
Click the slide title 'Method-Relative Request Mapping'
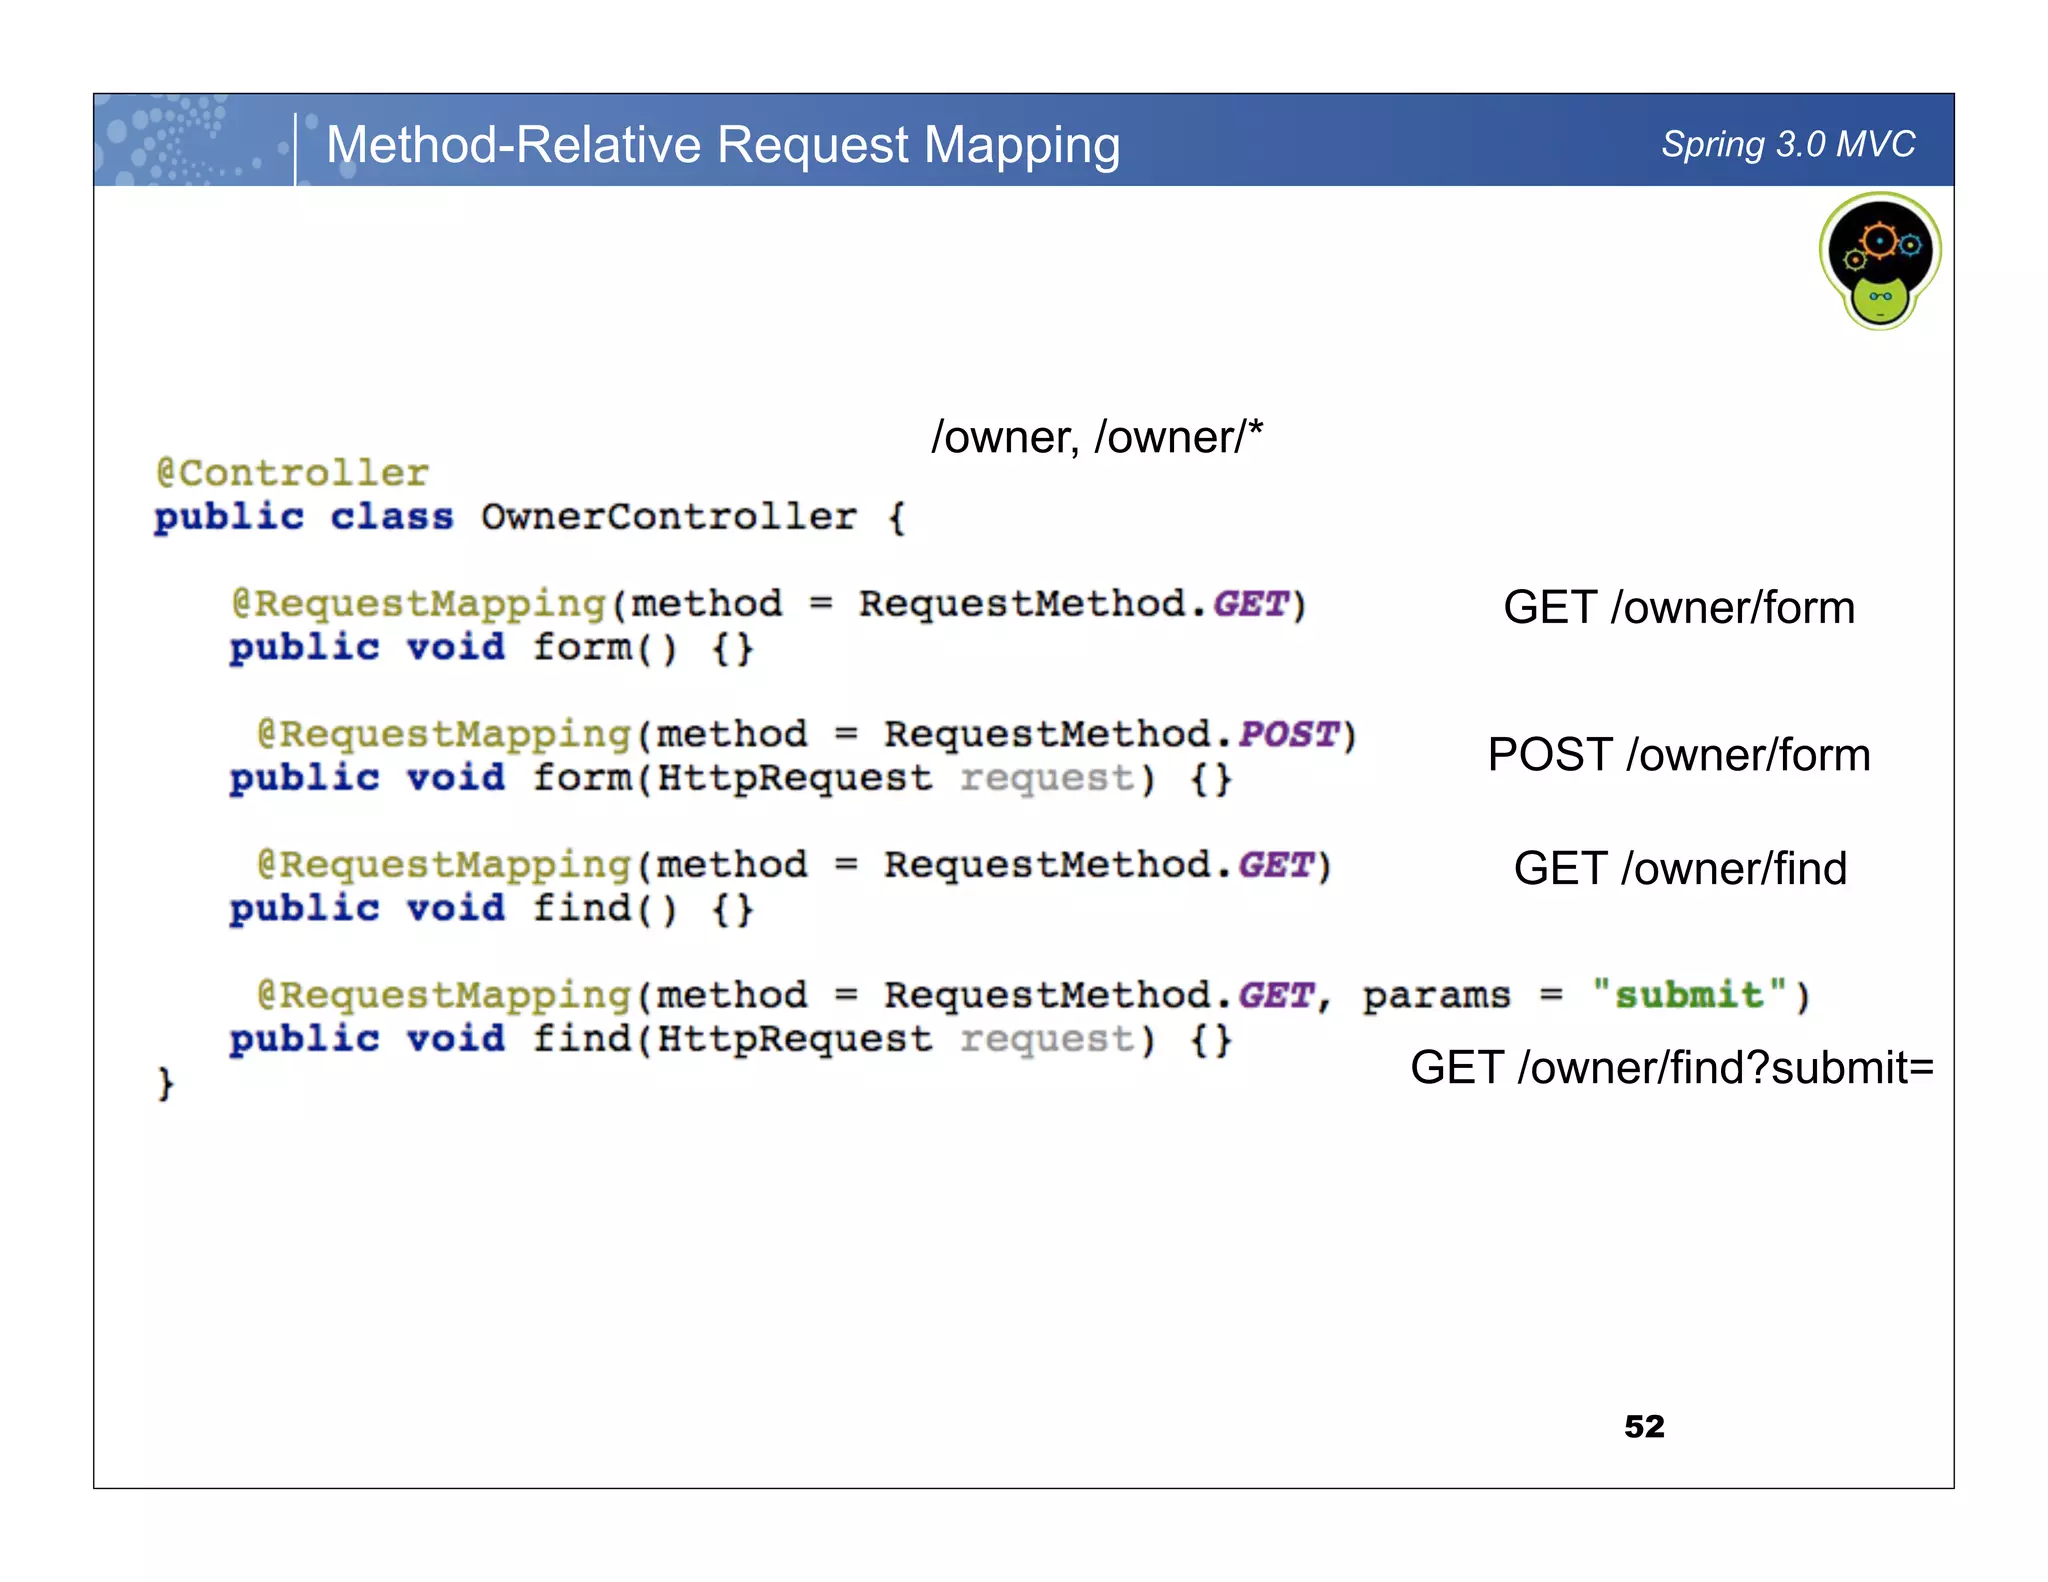(722, 144)
